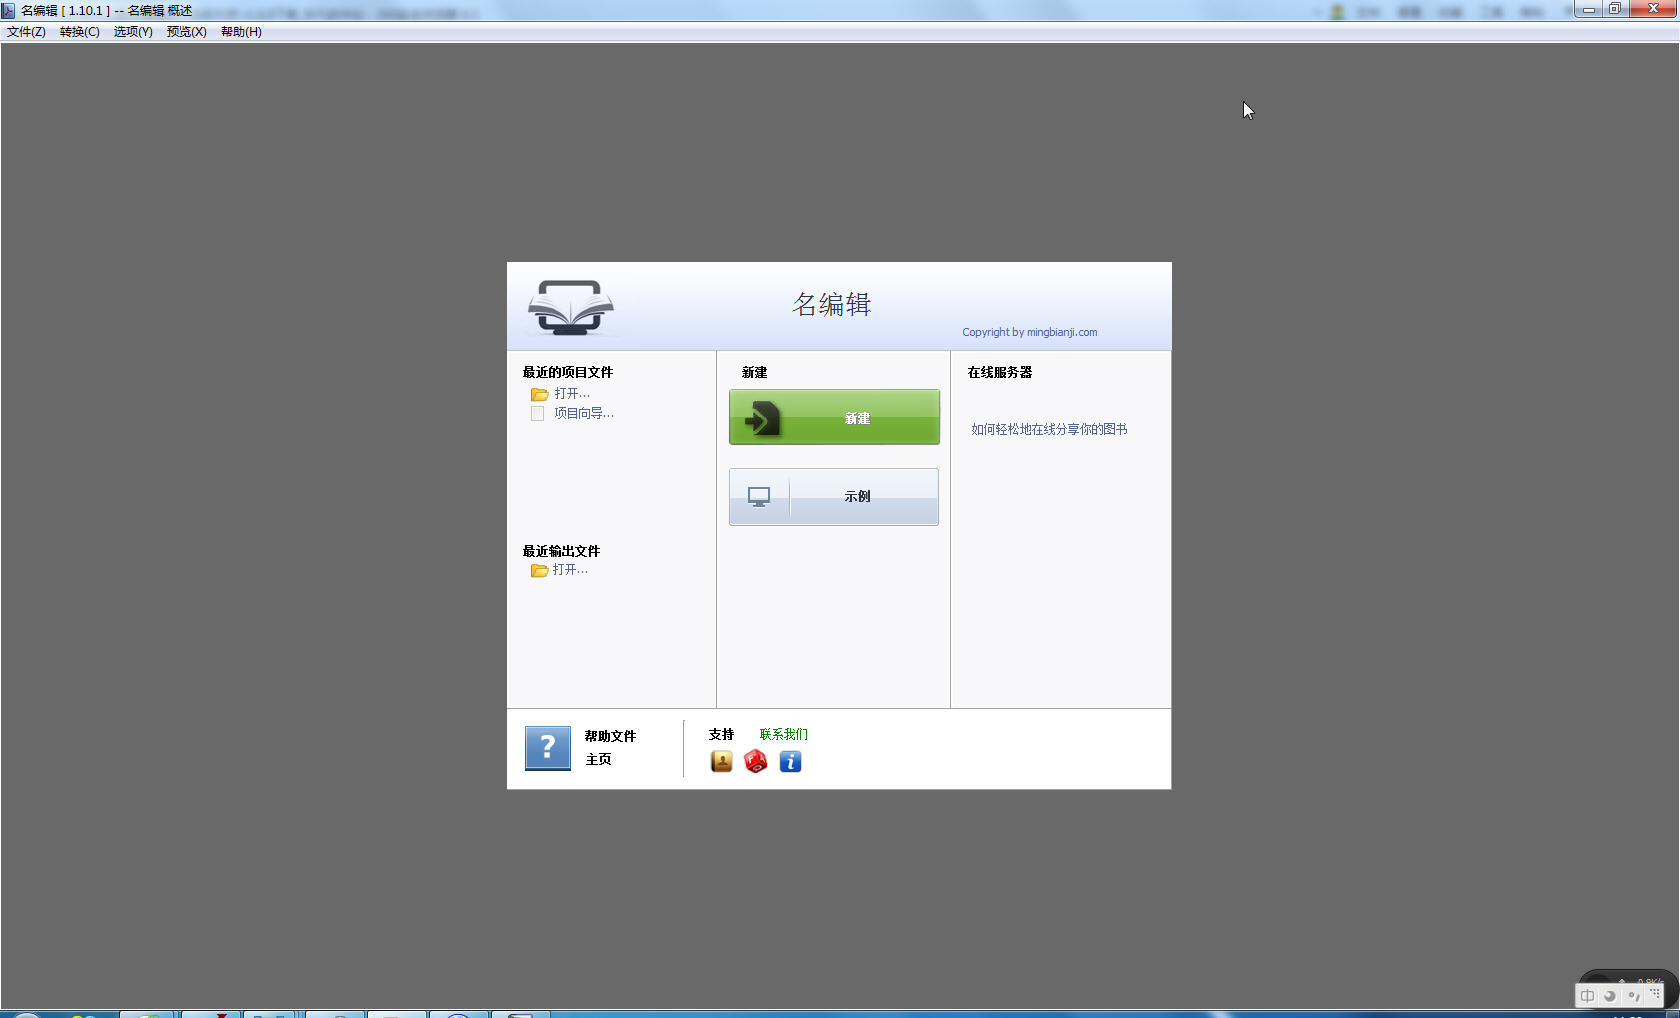
Task: Click the 示例 button
Action: click(834, 497)
